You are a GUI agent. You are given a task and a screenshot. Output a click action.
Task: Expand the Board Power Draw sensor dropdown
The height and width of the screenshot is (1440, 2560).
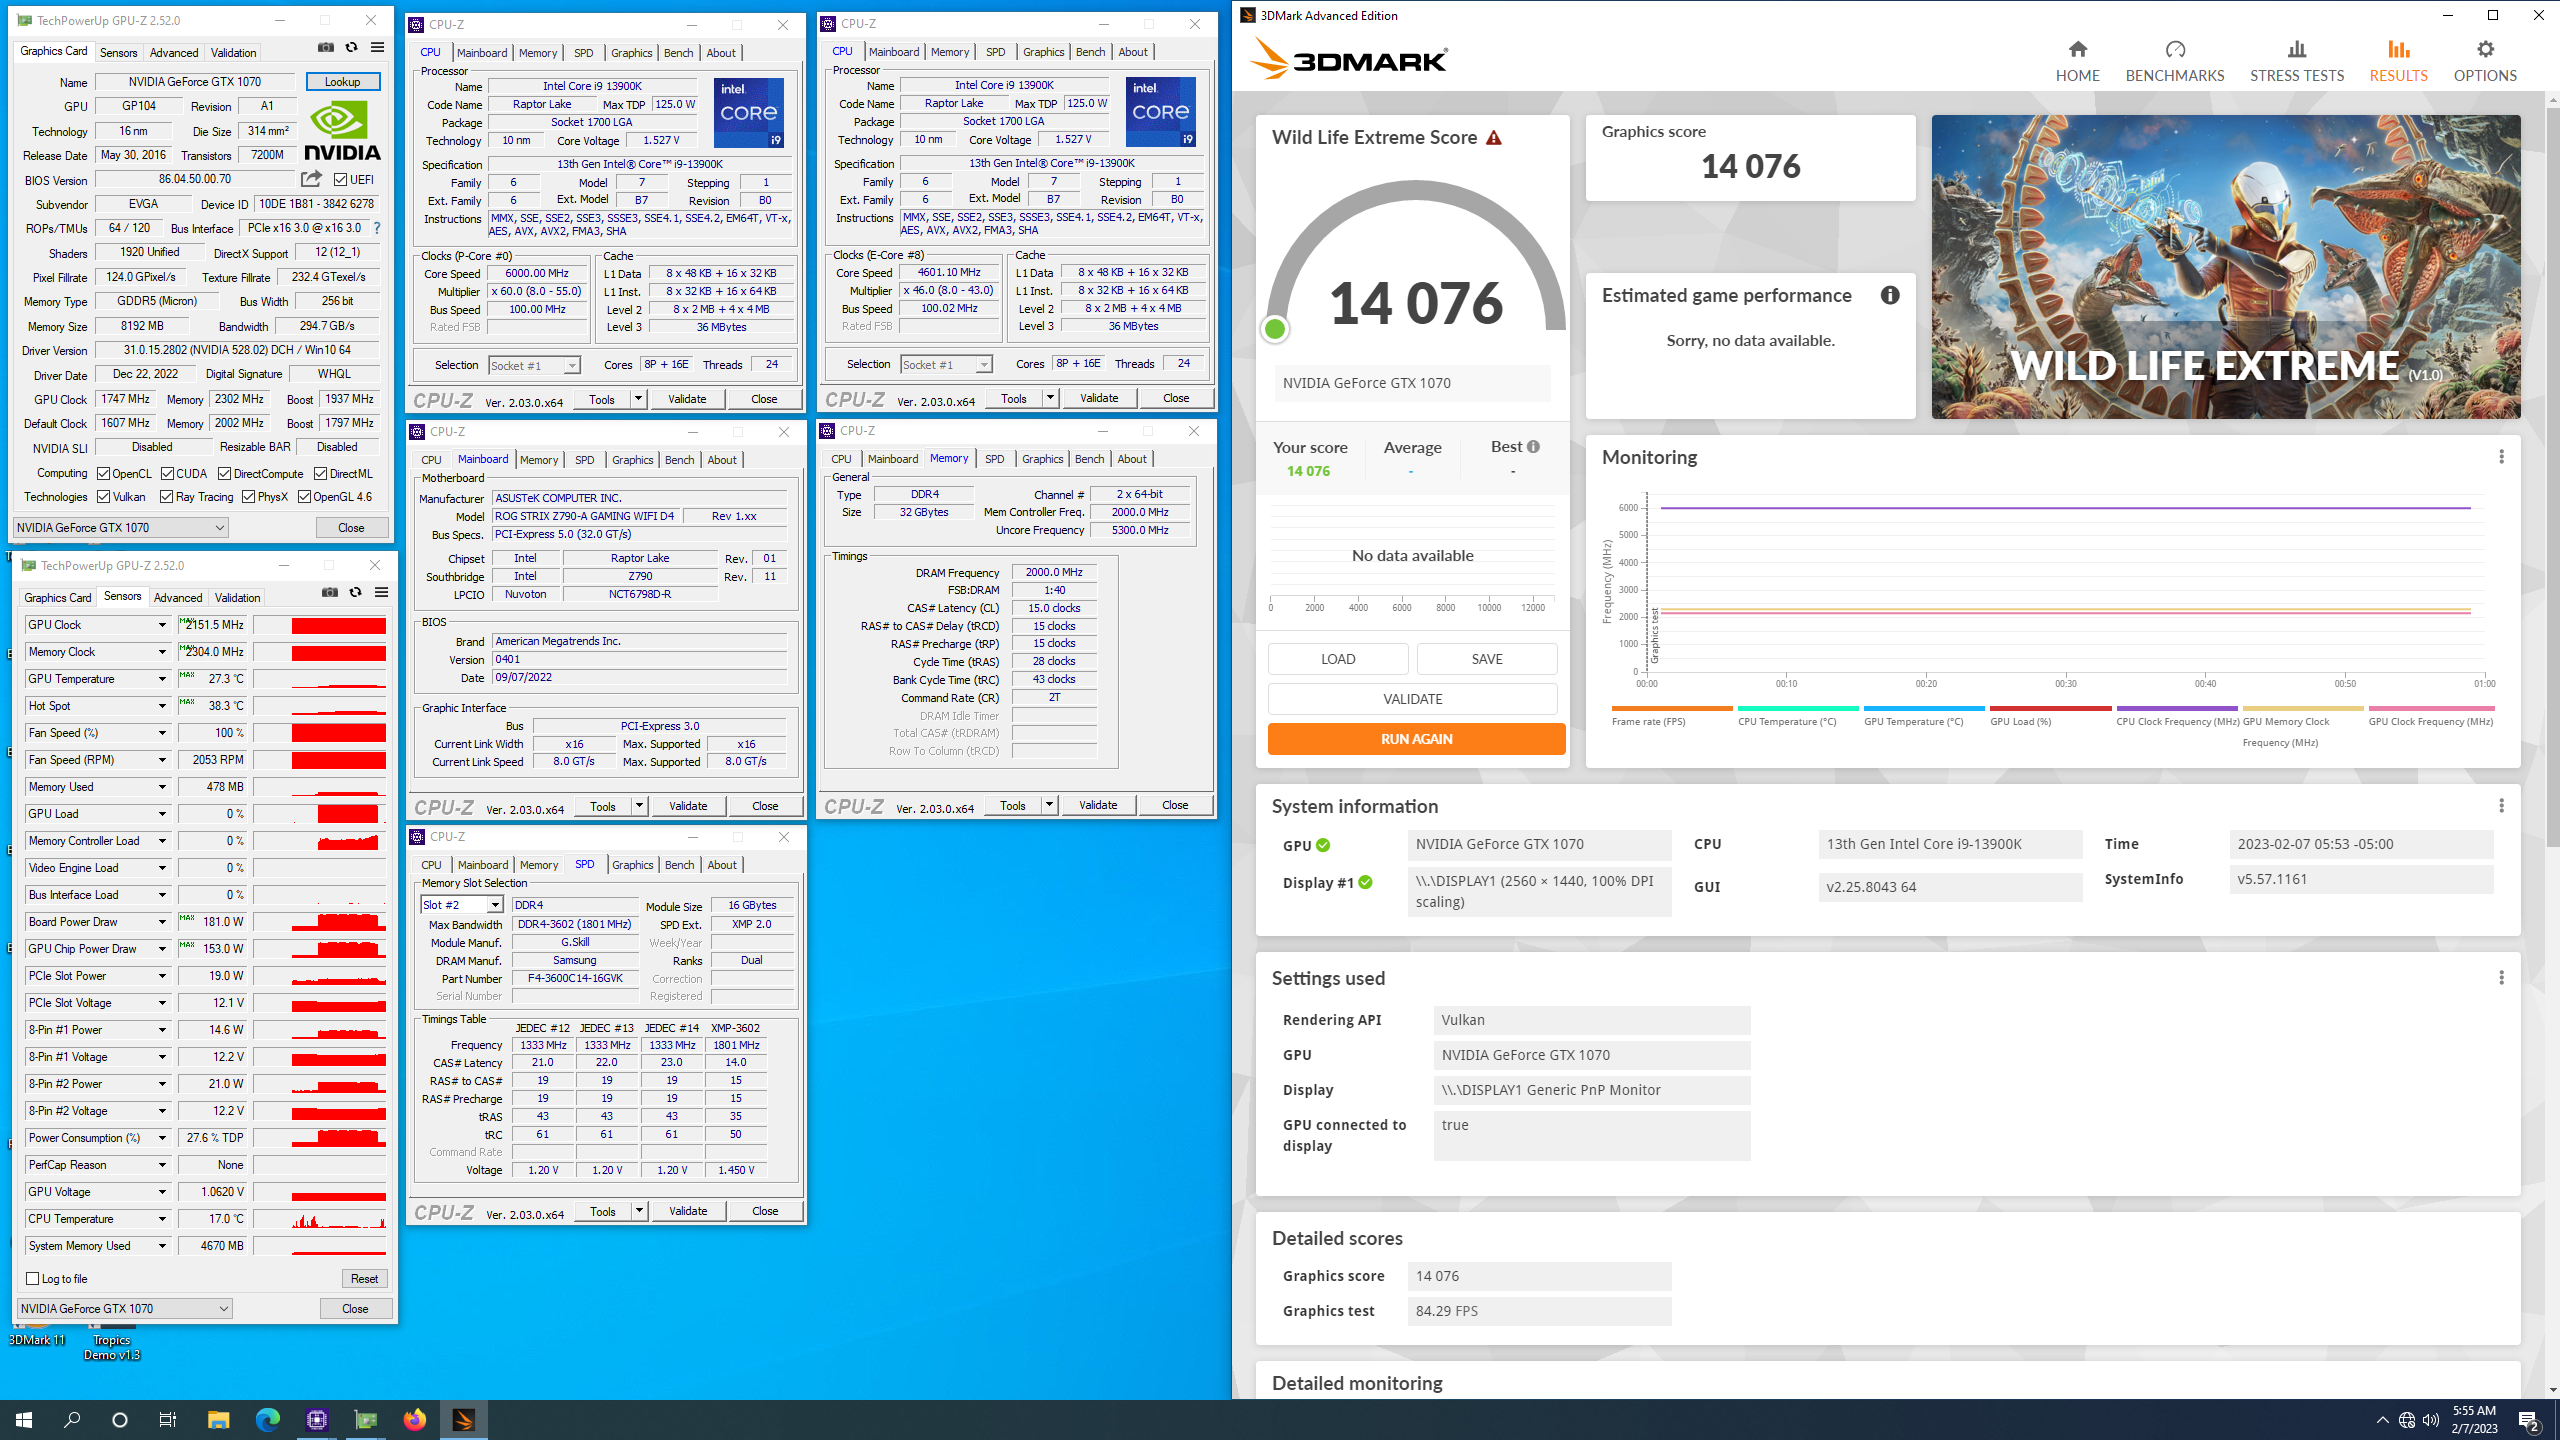click(x=162, y=922)
